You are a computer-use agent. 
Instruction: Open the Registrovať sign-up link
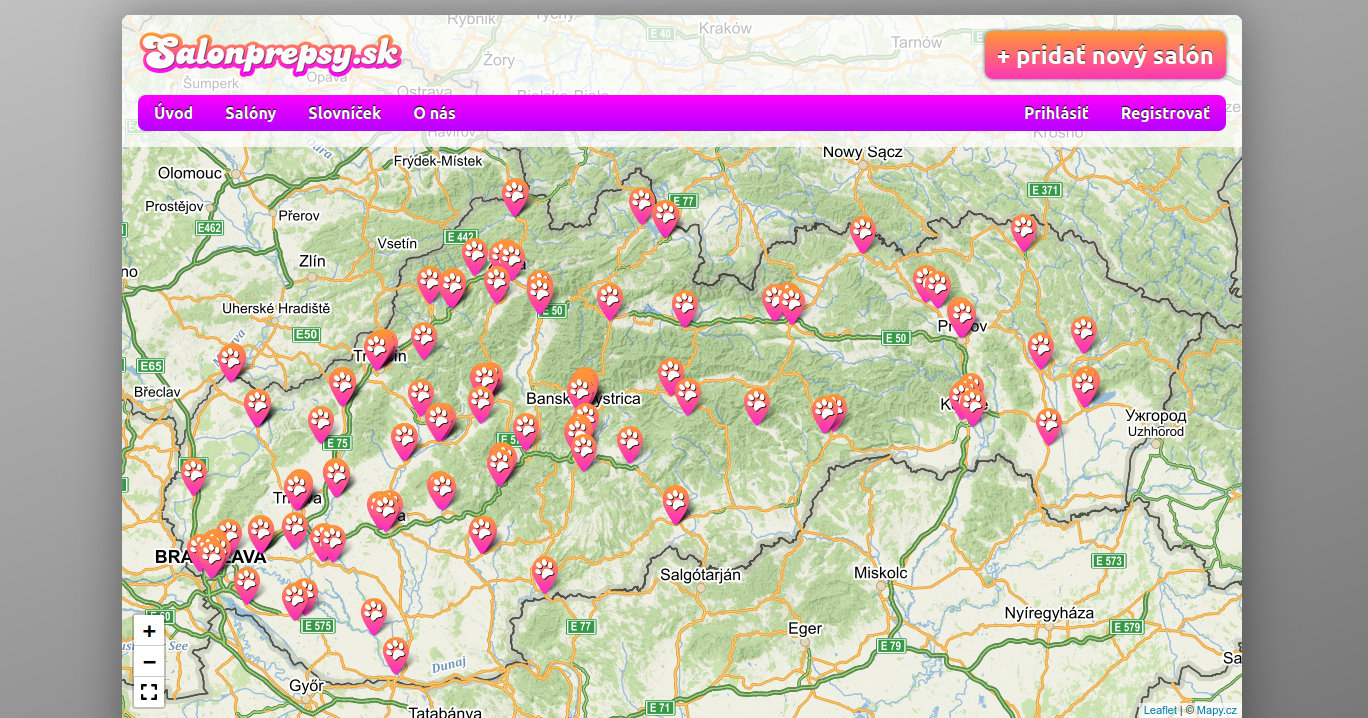click(x=1165, y=113)
